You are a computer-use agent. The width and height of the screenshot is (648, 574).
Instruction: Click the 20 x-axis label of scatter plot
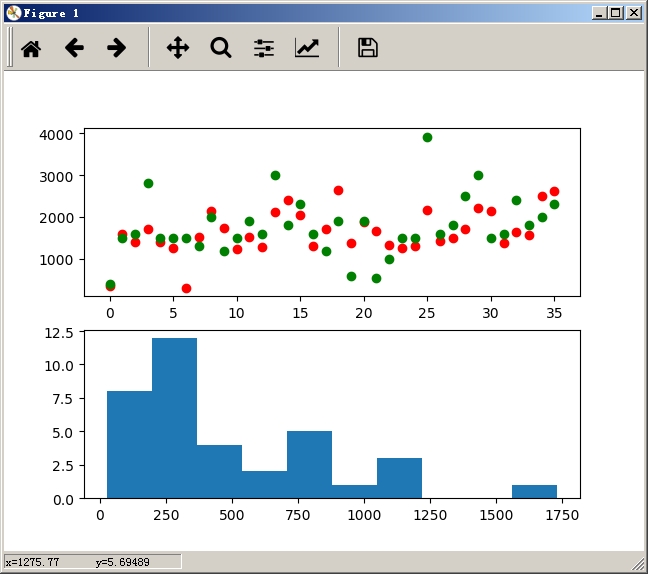coord(364,313)
